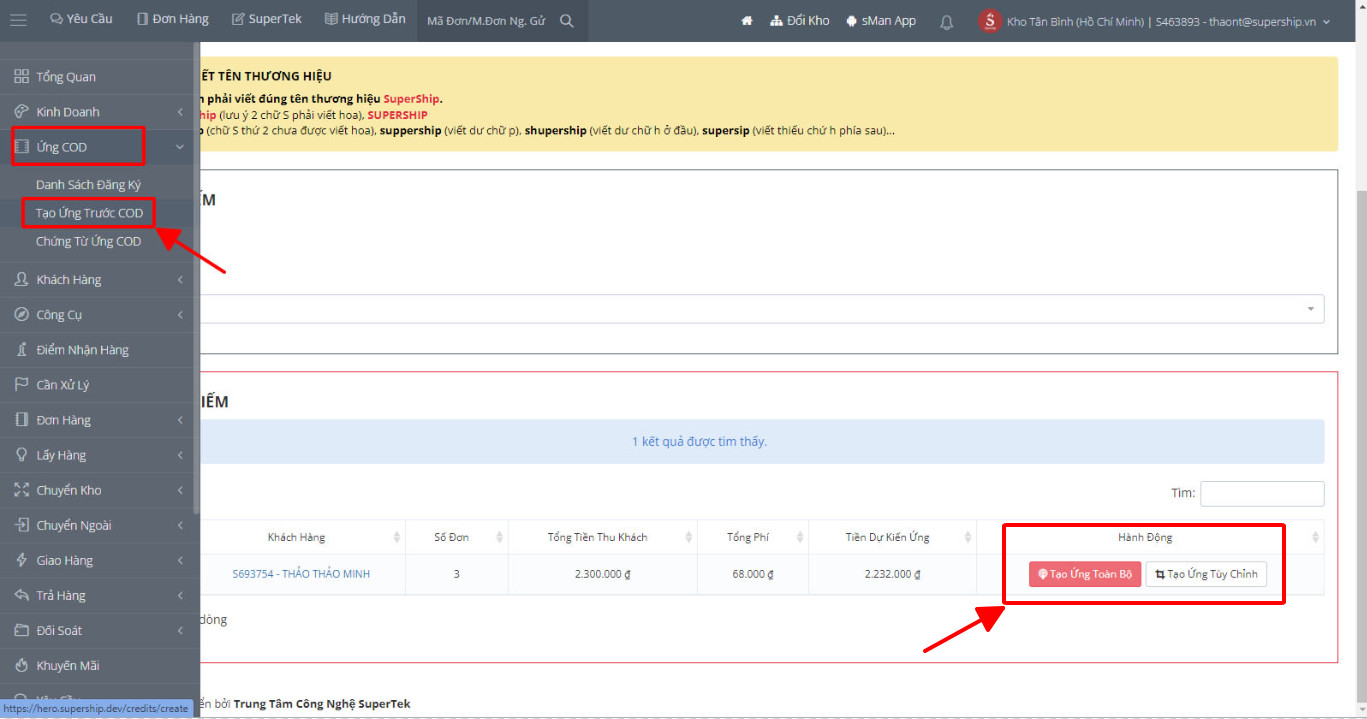Expand Khách Hàng menu
The width and height of the screenshot is (1367, 719).
(98, 280)
